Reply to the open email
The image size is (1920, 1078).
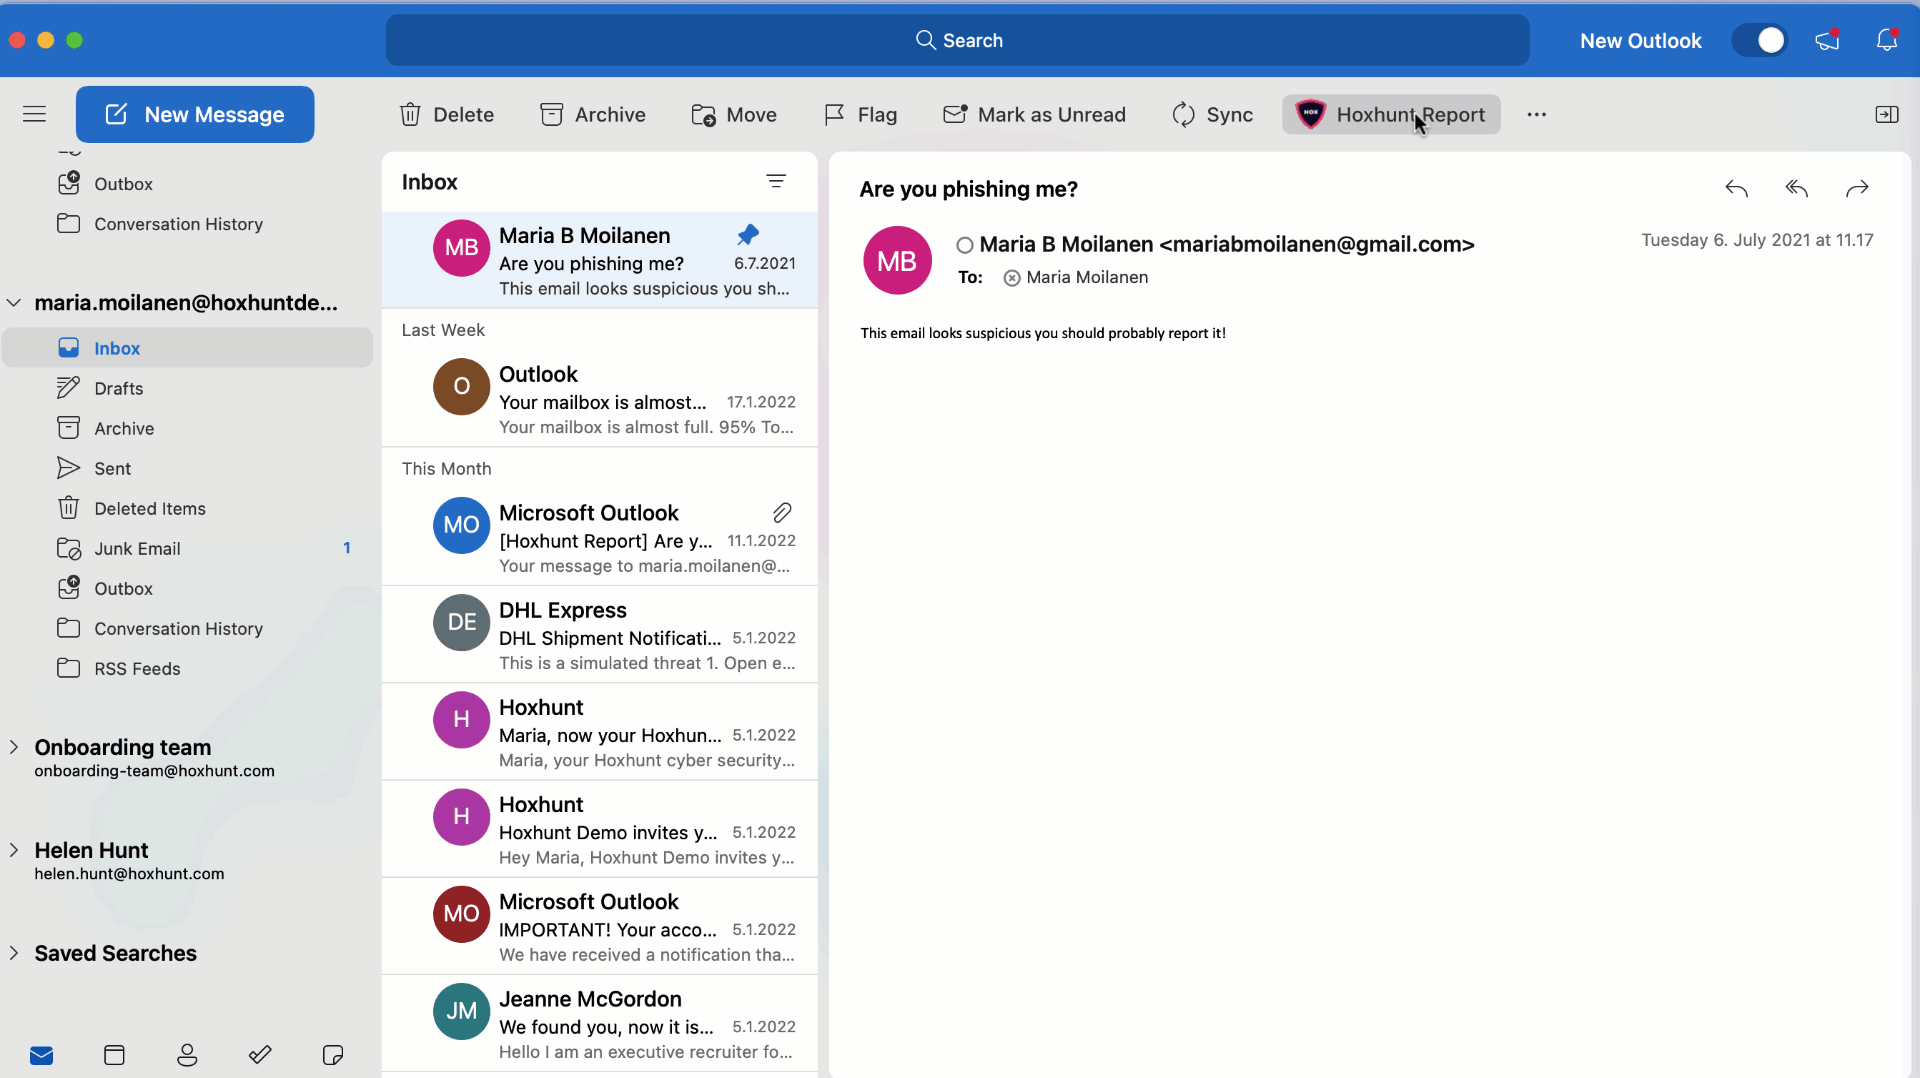tap(1737, 188)
